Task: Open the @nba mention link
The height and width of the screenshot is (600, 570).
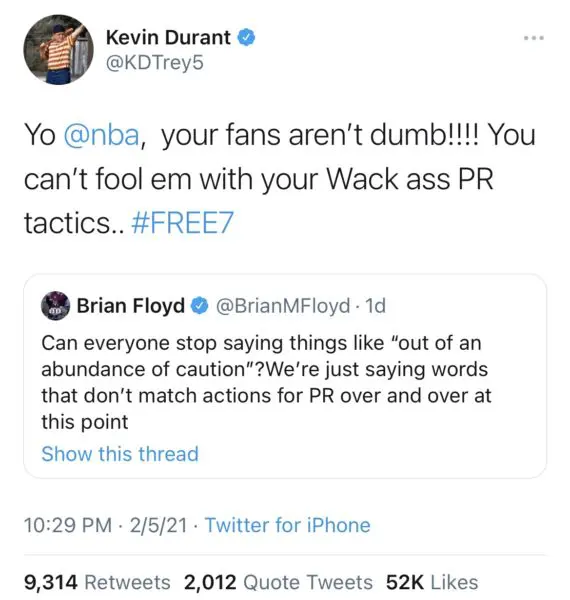Action: (101, 135)
